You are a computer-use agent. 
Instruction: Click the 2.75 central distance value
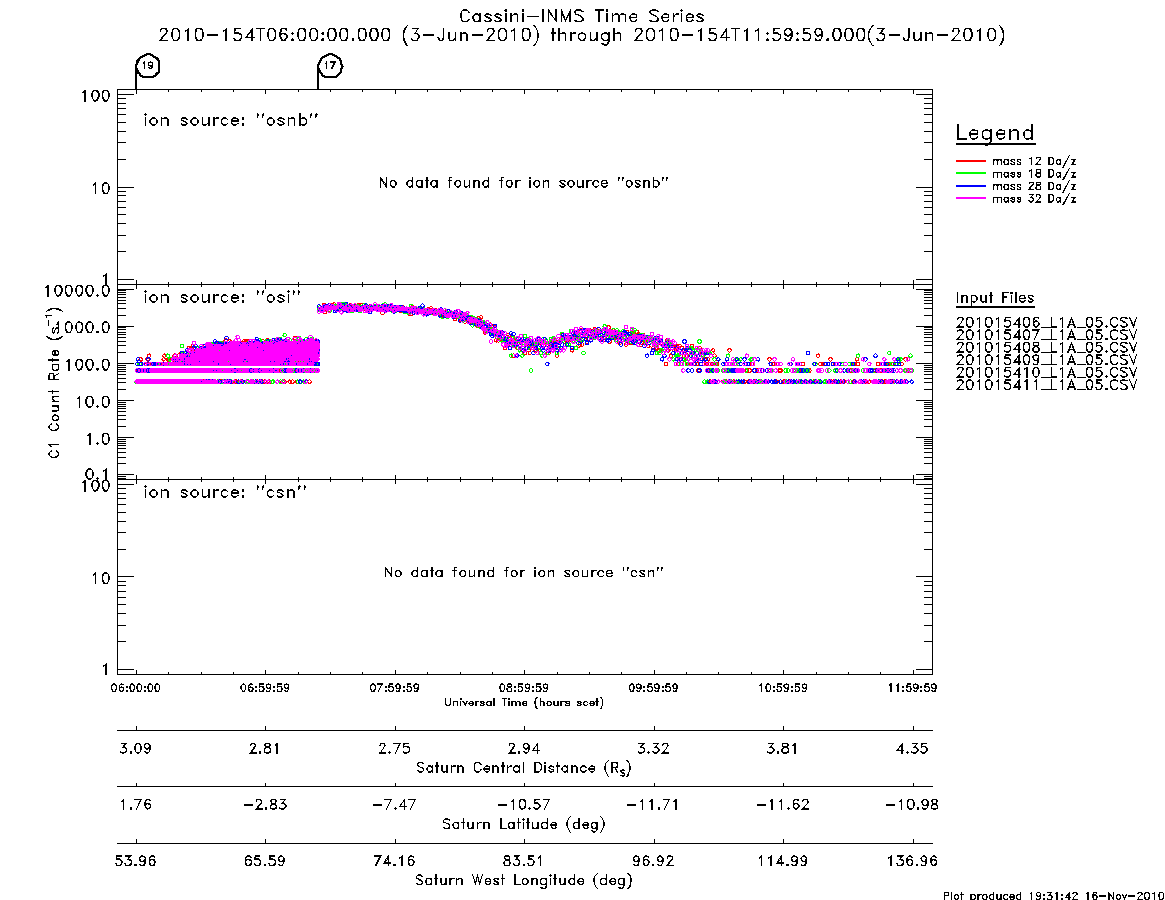pos(394,748)
